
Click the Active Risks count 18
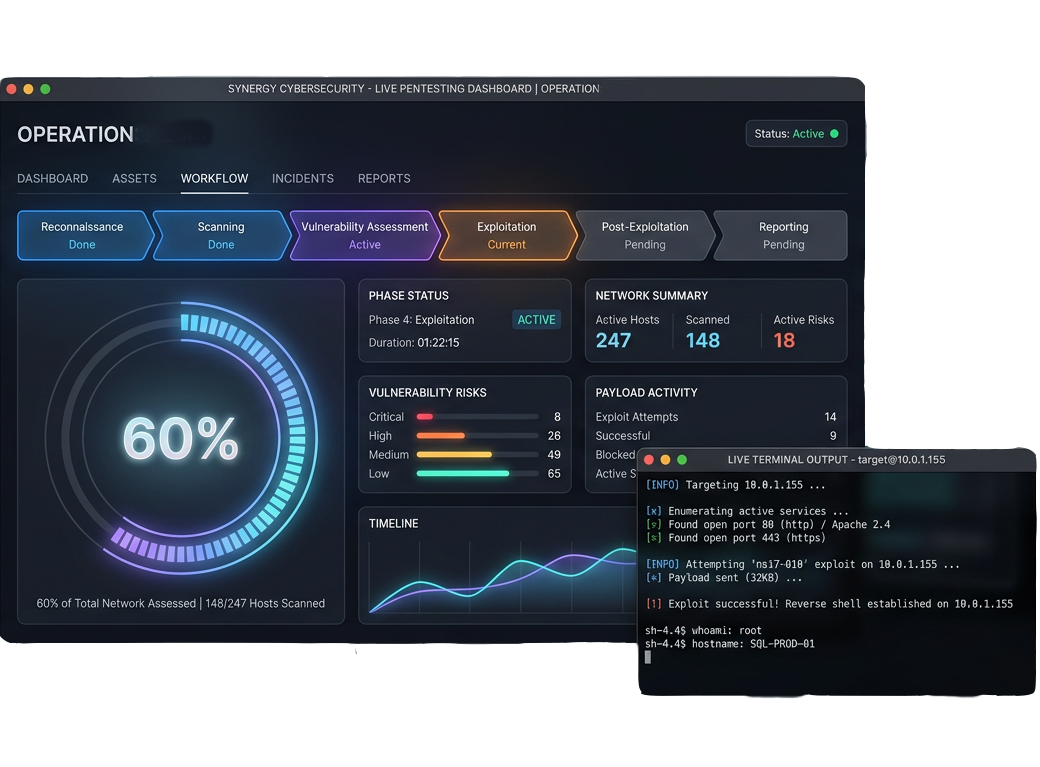[x=784, y=341]
